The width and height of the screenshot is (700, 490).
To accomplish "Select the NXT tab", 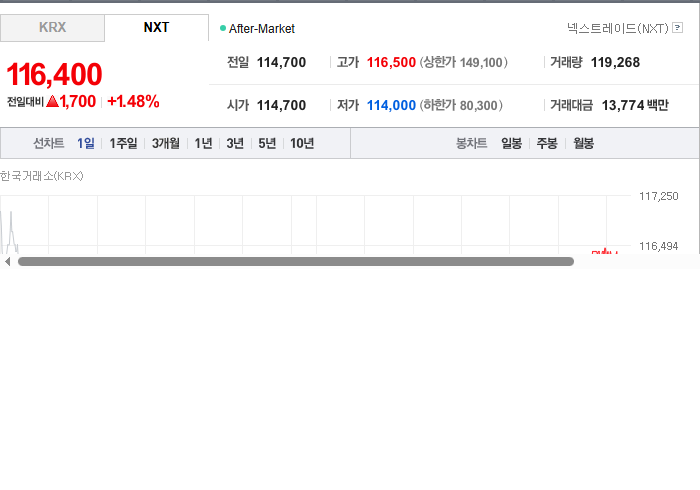I will 156,28.
